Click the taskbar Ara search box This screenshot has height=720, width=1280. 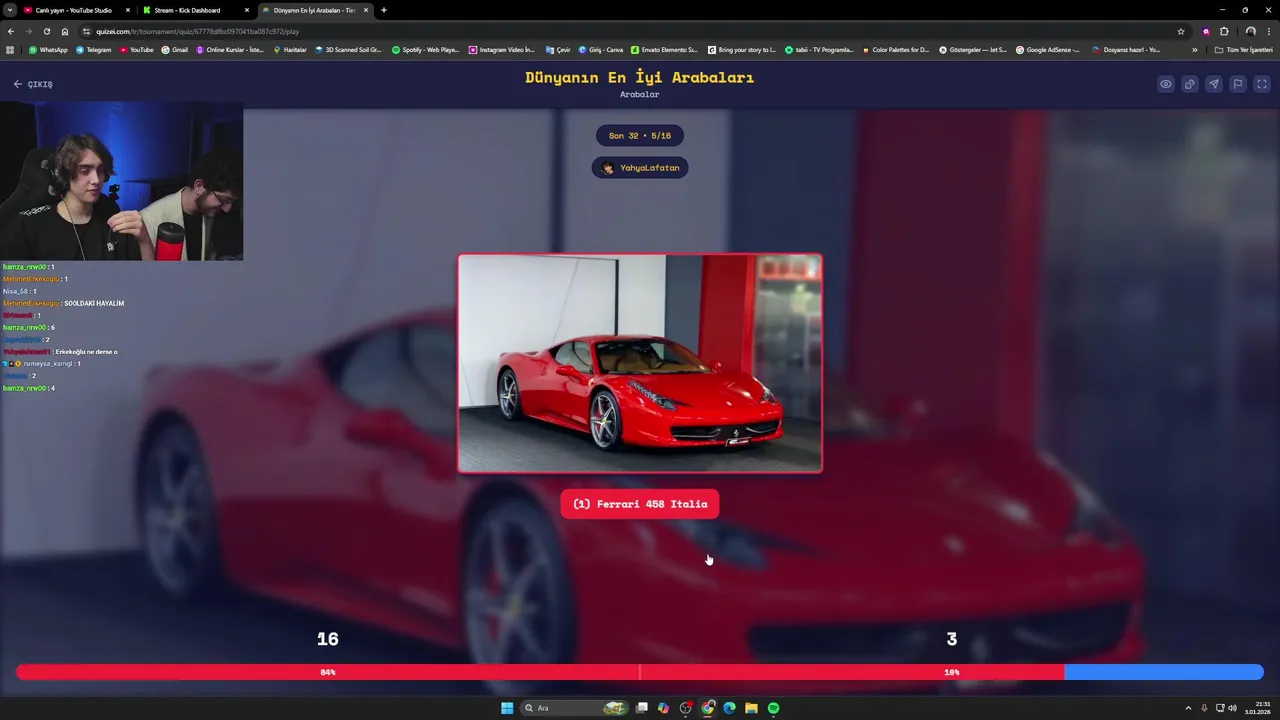574,708
